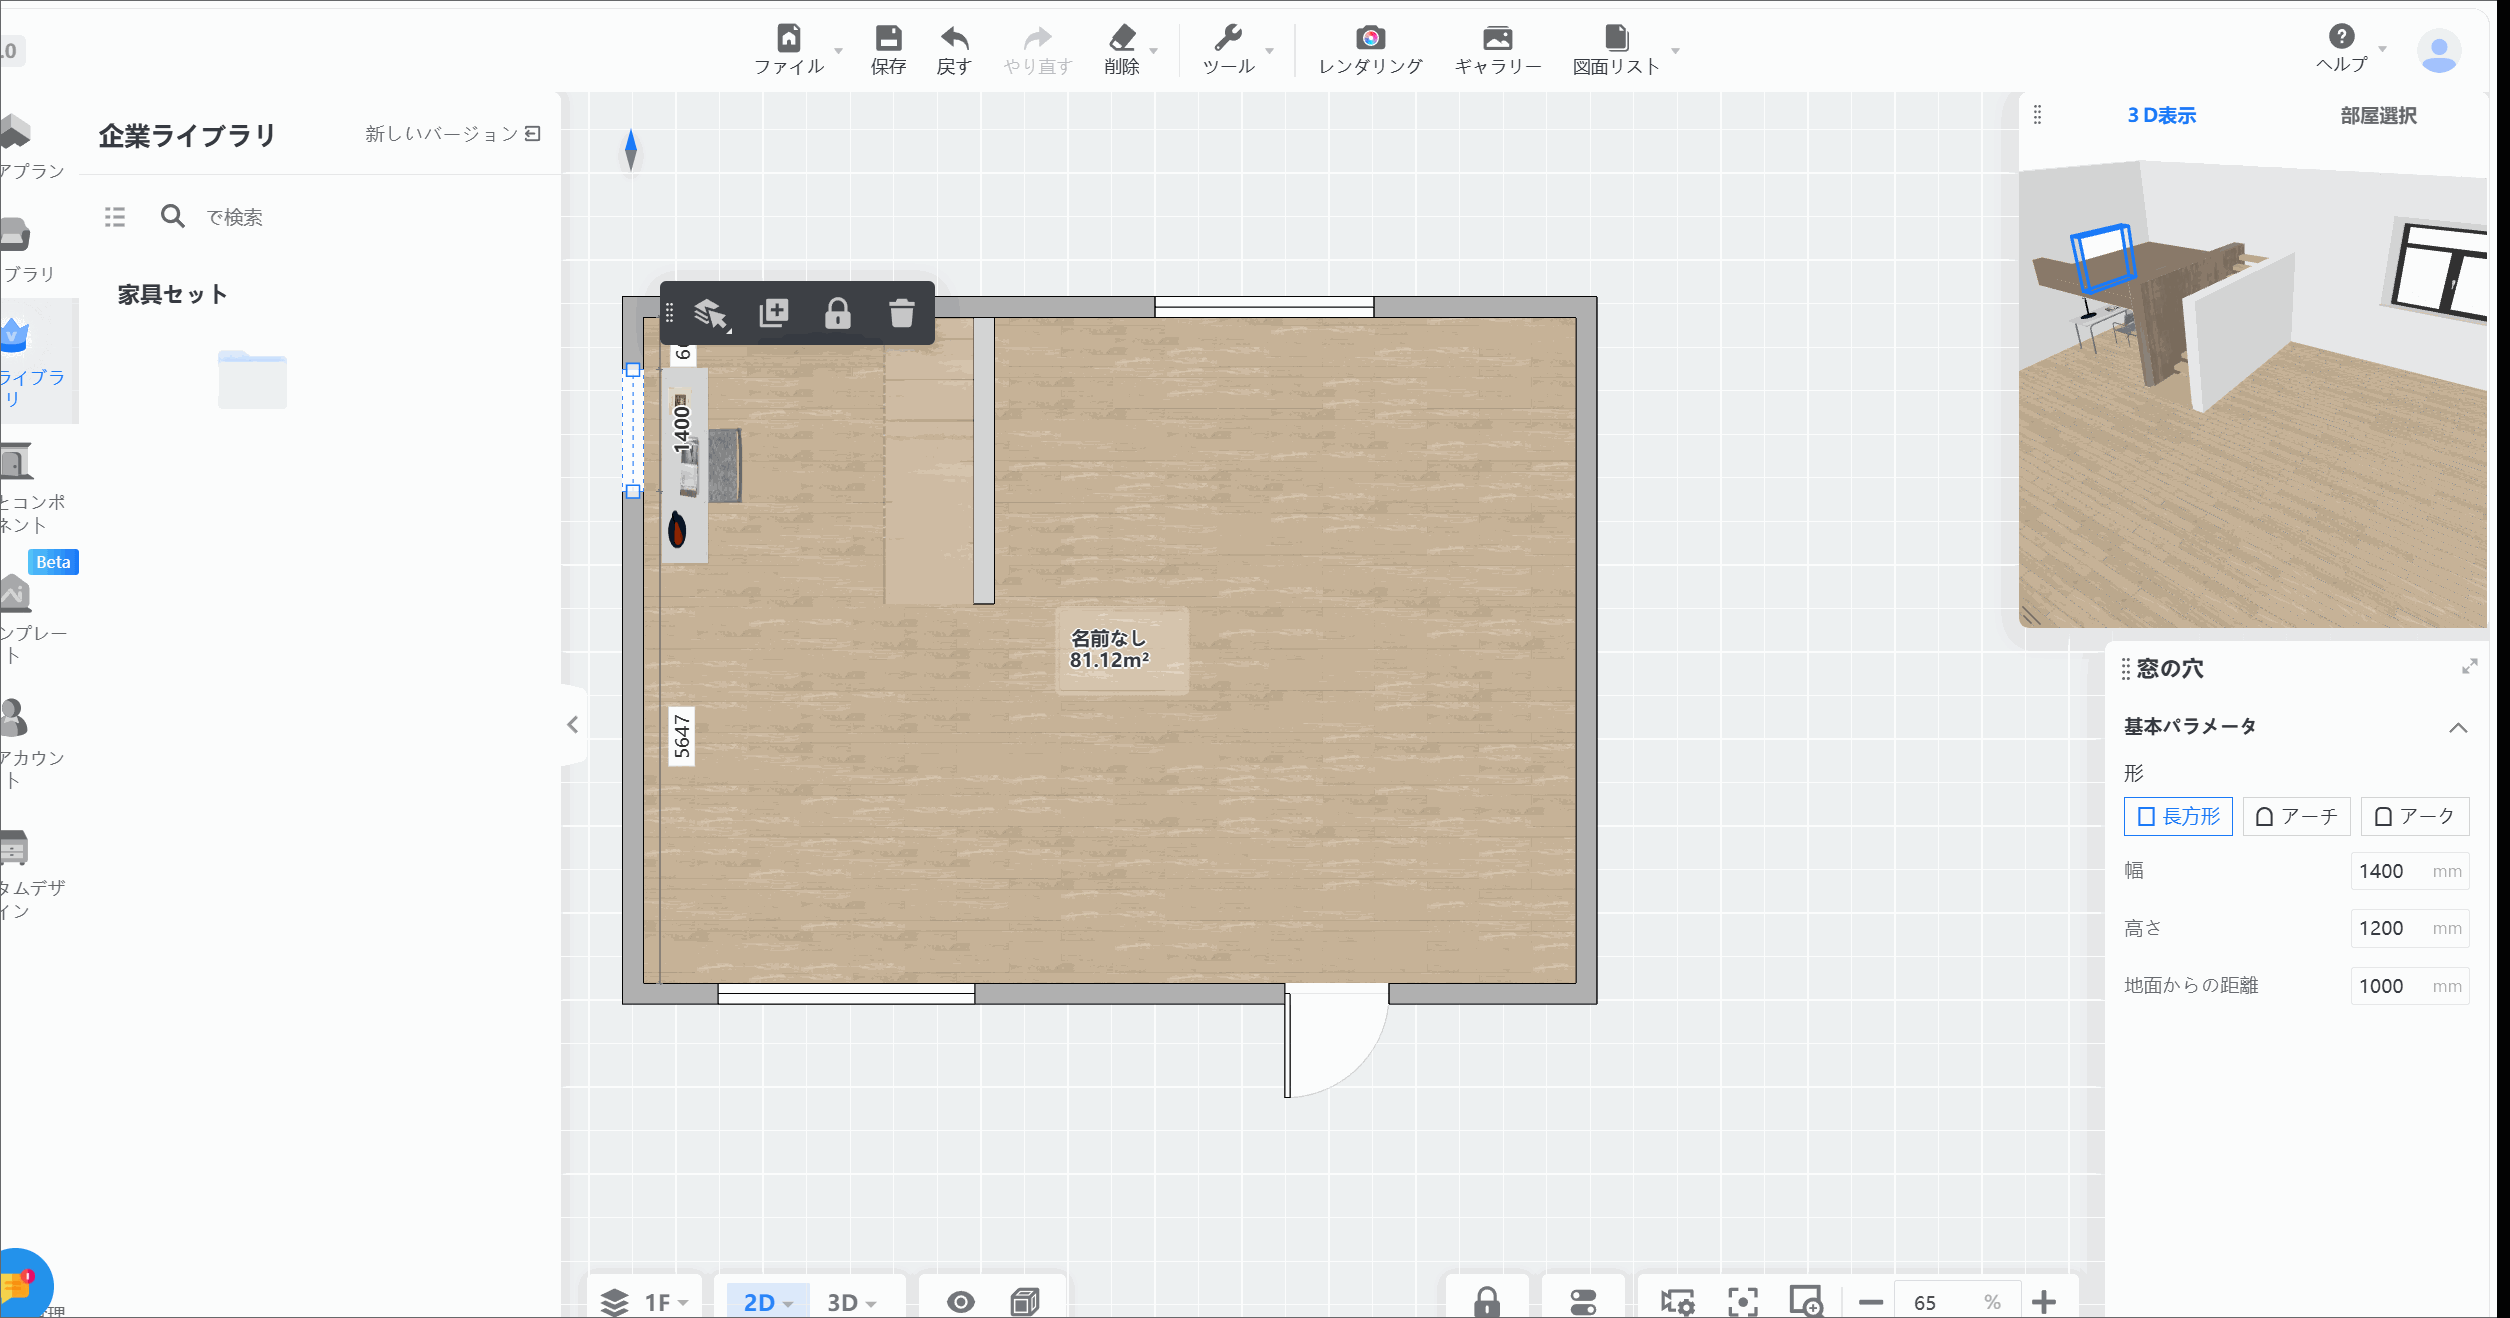Viewport: 2510px width, 1318px height.
Task: Switch to the 部屋選択 tab
Action: 2378,115
